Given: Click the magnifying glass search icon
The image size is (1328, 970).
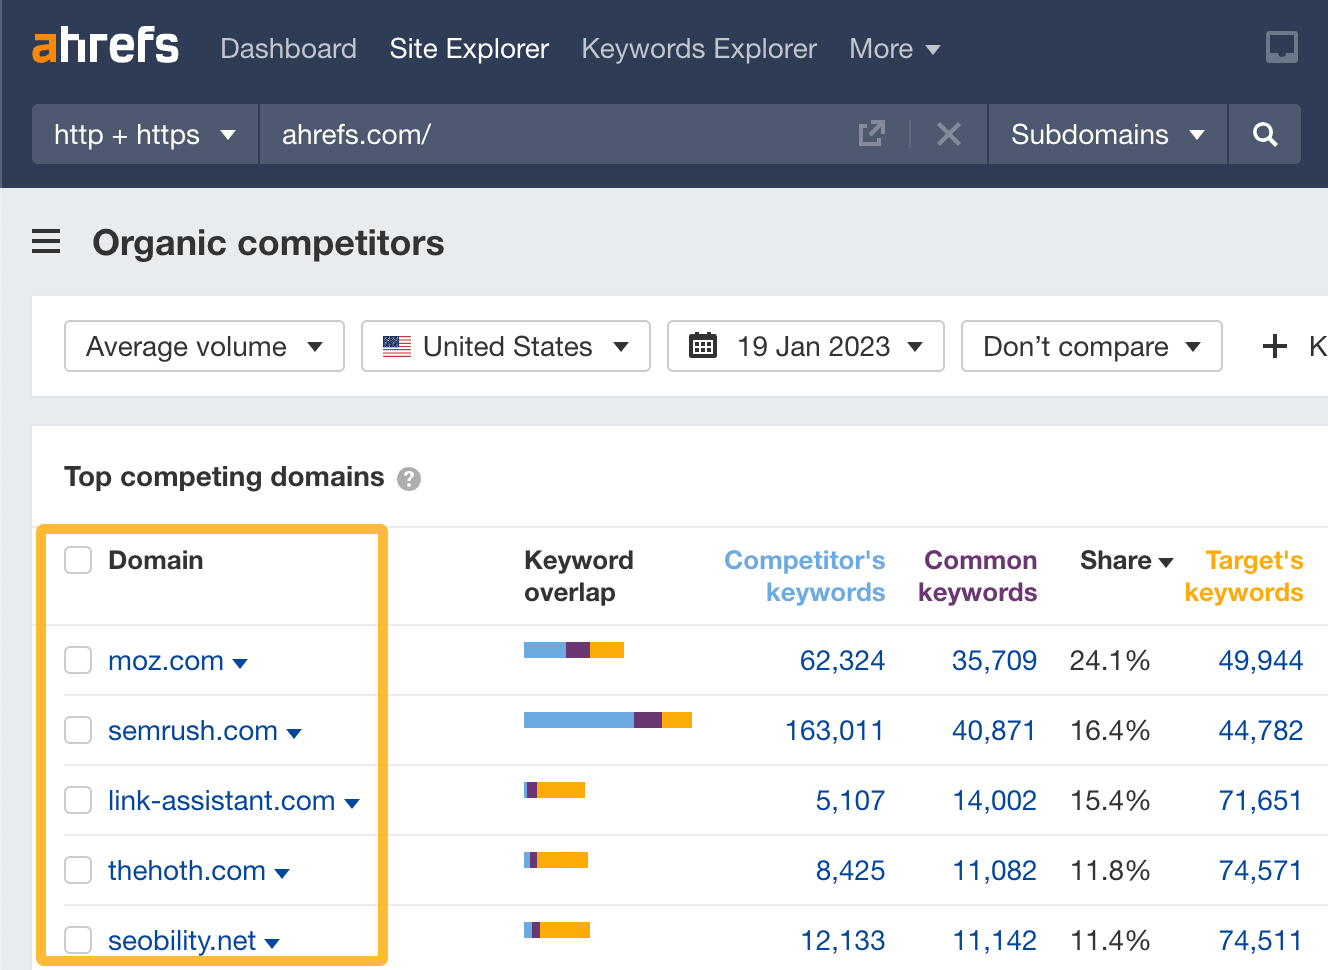Looking at the screenshot, I should tap(1264, 133).
